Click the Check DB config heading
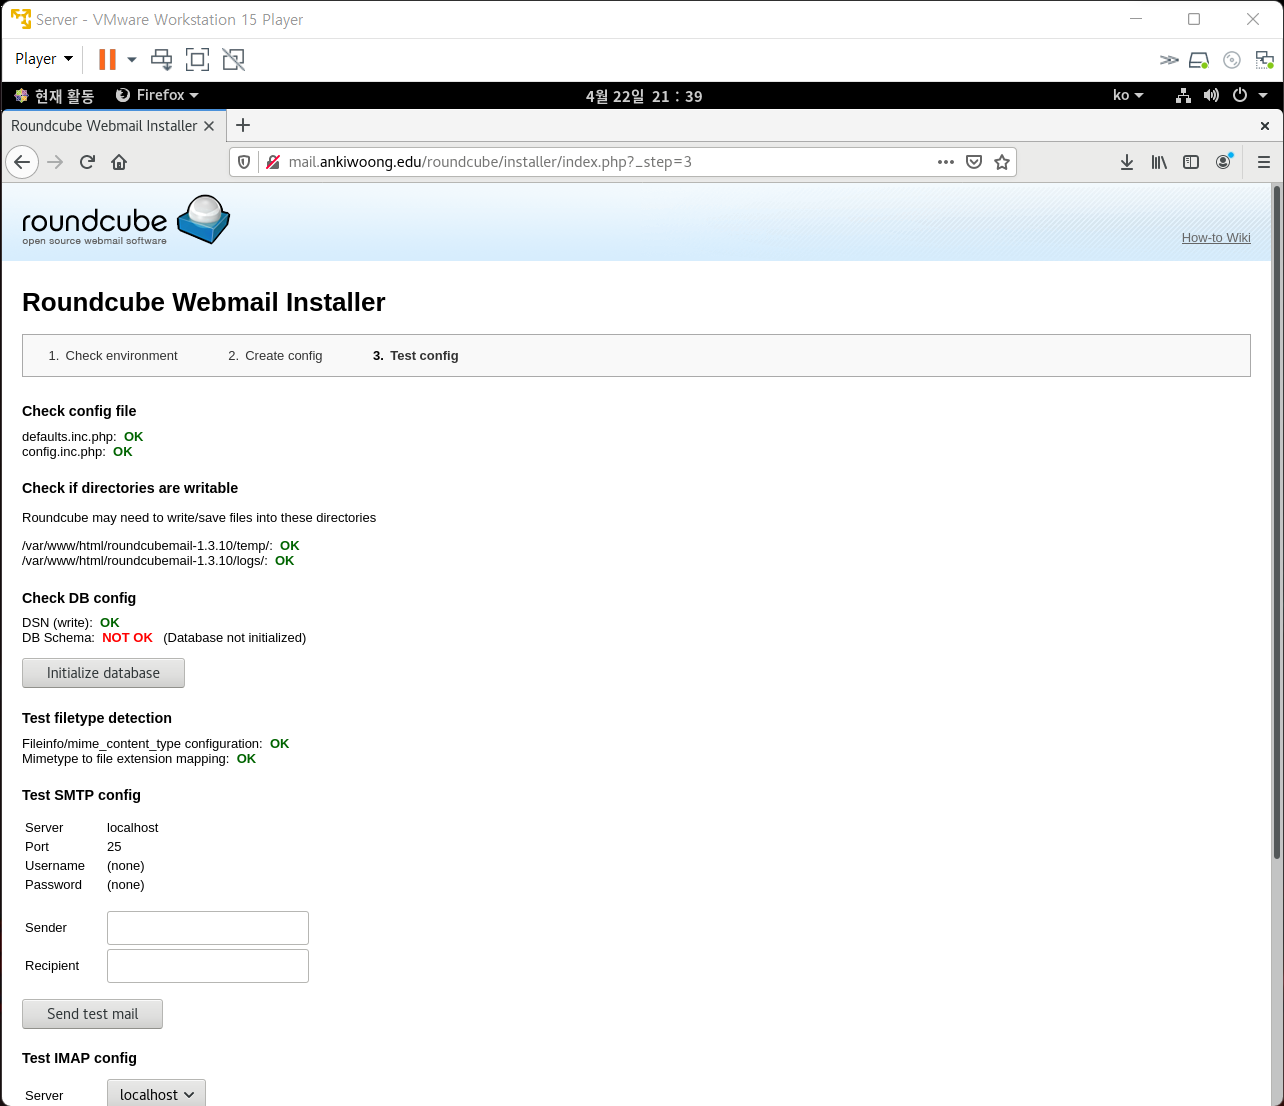1284x1106 pixels. click(x=79, y=598)
